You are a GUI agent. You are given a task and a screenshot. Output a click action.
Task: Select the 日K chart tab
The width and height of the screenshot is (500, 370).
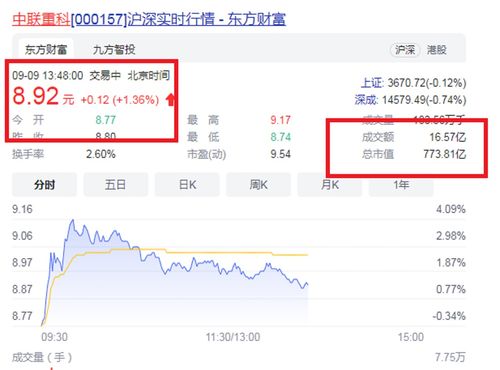point(187,184)
